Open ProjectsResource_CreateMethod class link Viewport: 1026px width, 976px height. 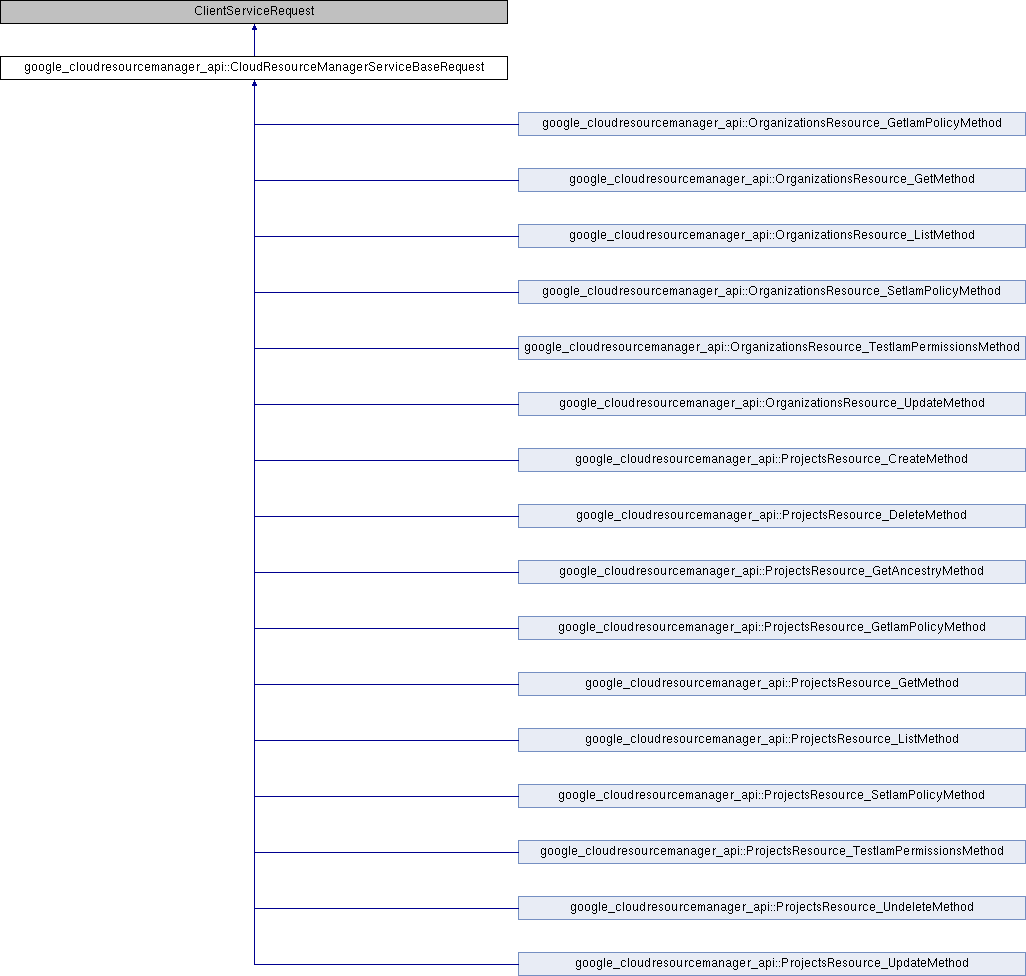point(771,460)
